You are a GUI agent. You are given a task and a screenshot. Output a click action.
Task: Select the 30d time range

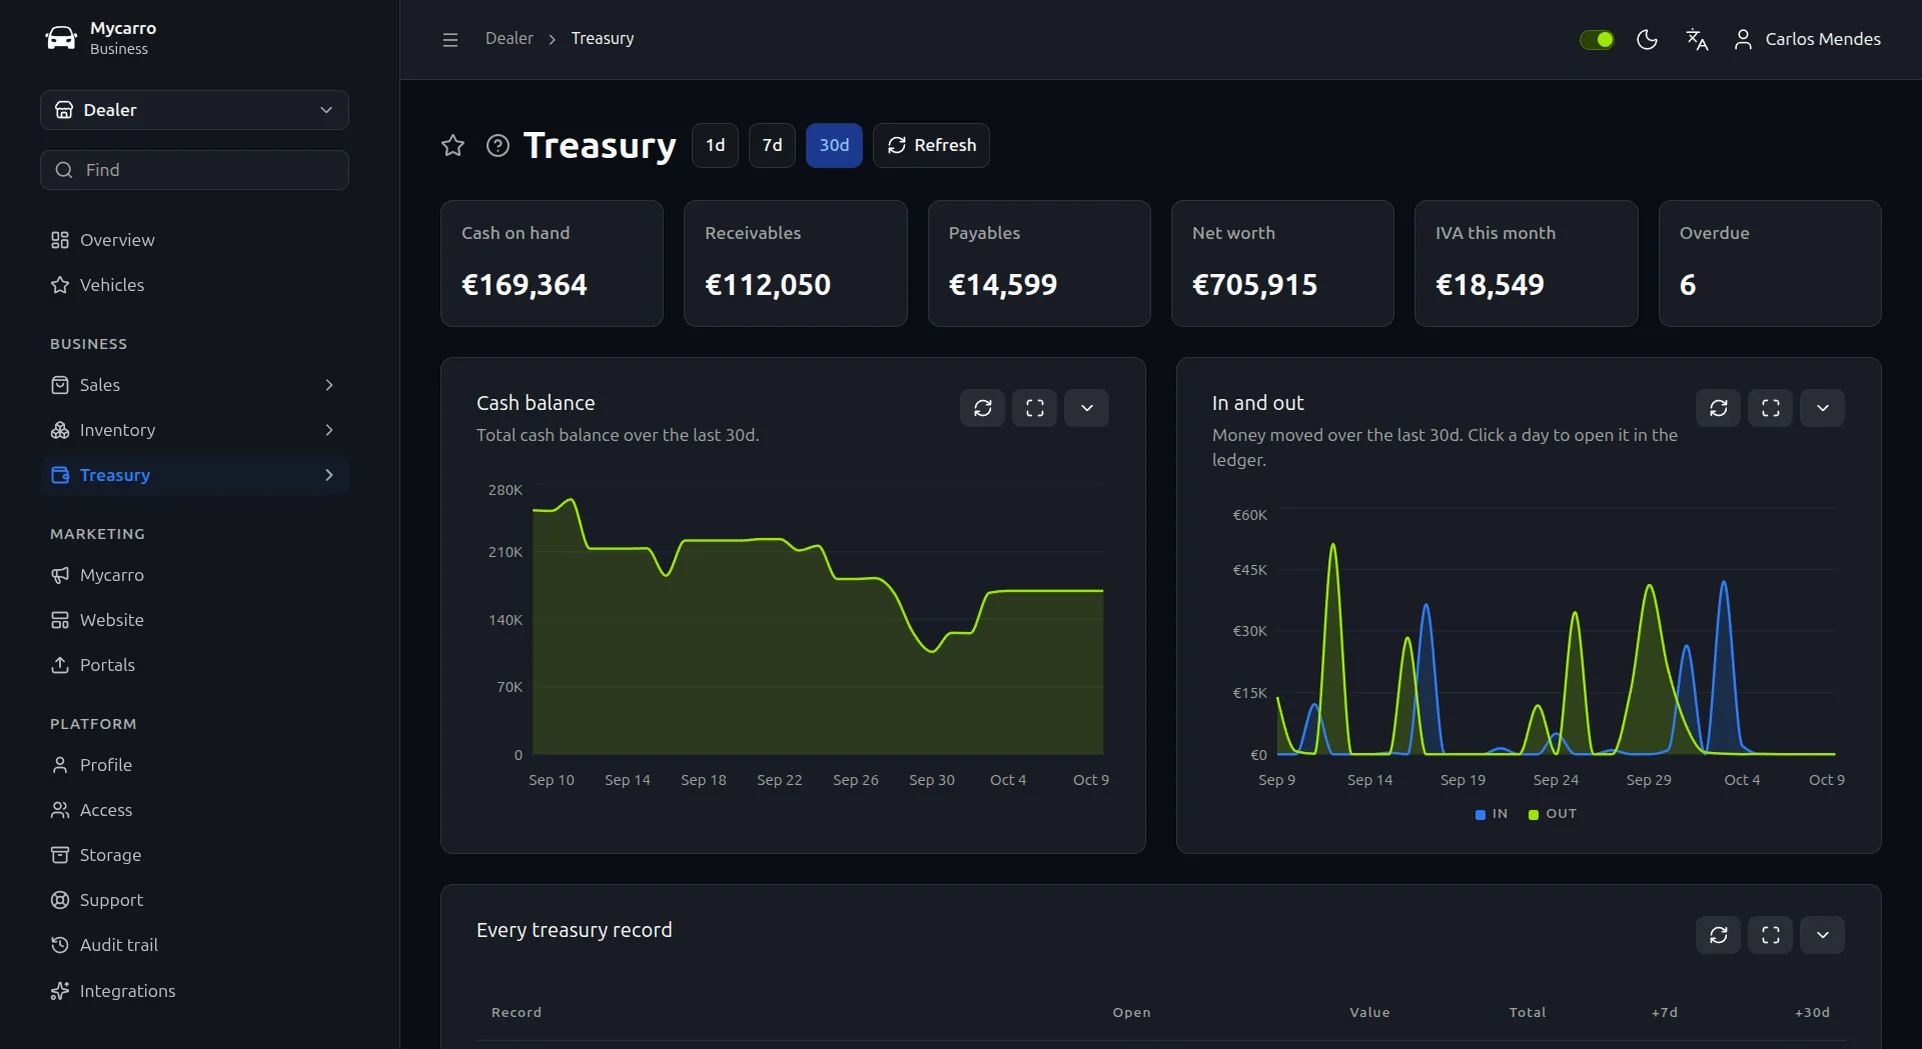pos(834,146)
